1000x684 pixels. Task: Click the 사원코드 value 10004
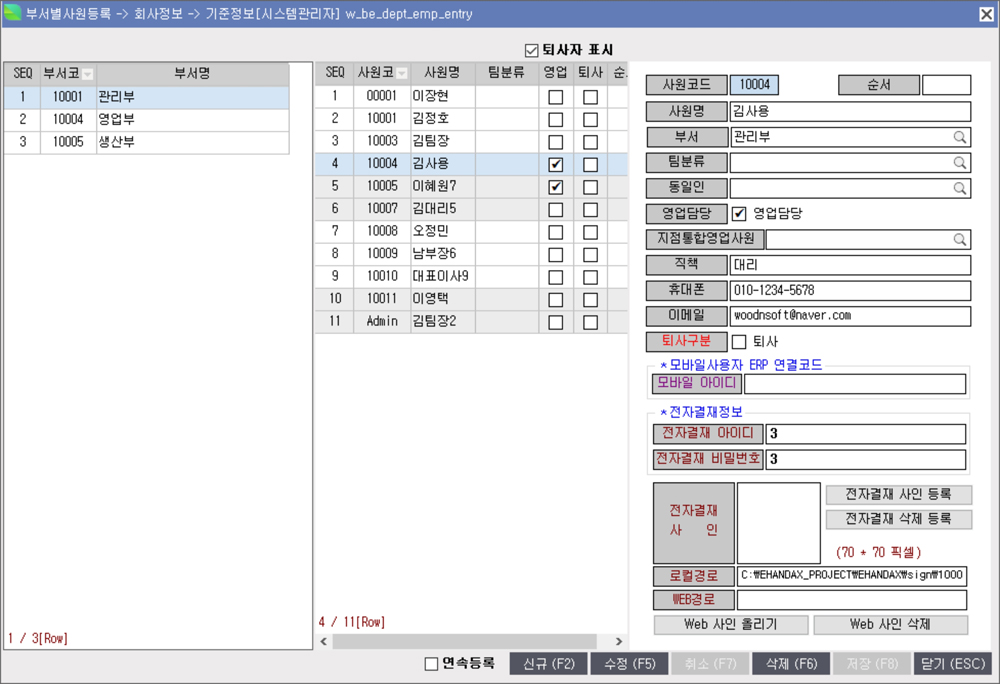(x=754, y=85)
